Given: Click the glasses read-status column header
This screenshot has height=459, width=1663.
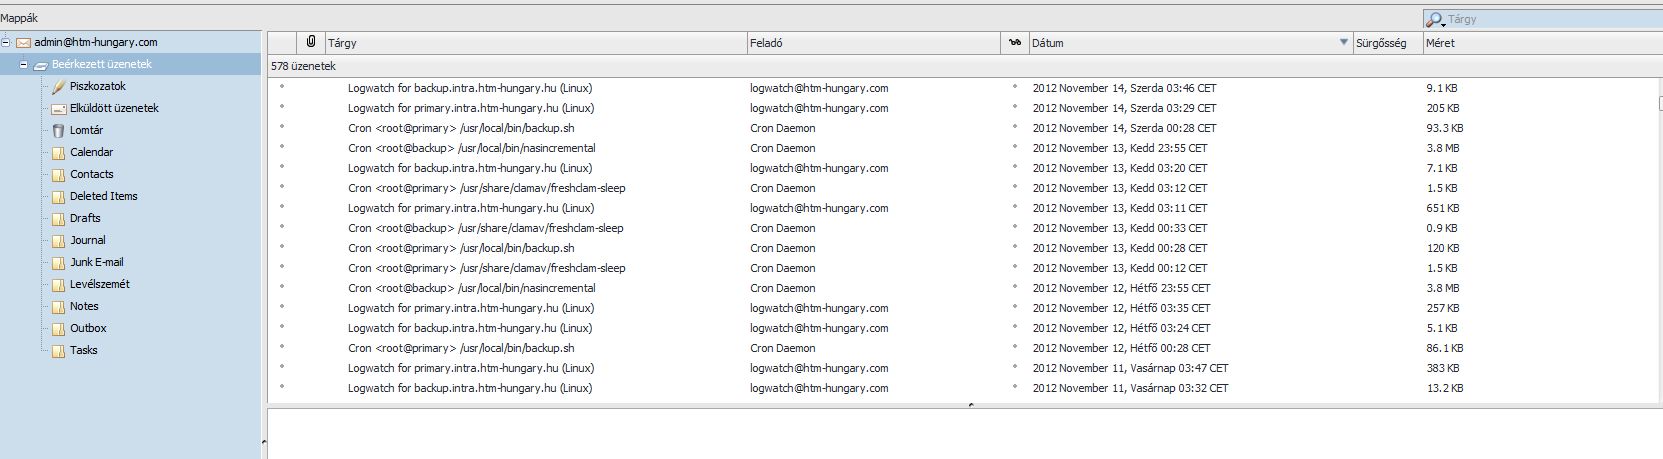Looking at the screenshot, I should point(1014,42).
